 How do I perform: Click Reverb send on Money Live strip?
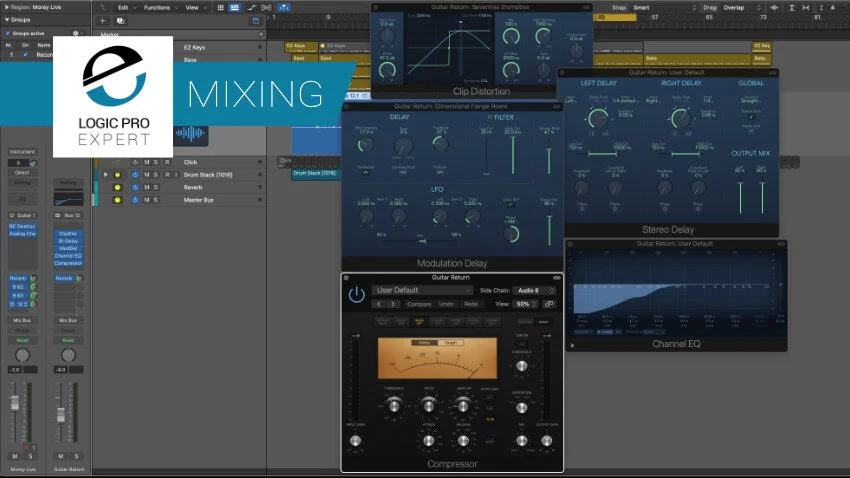point(18,278)
